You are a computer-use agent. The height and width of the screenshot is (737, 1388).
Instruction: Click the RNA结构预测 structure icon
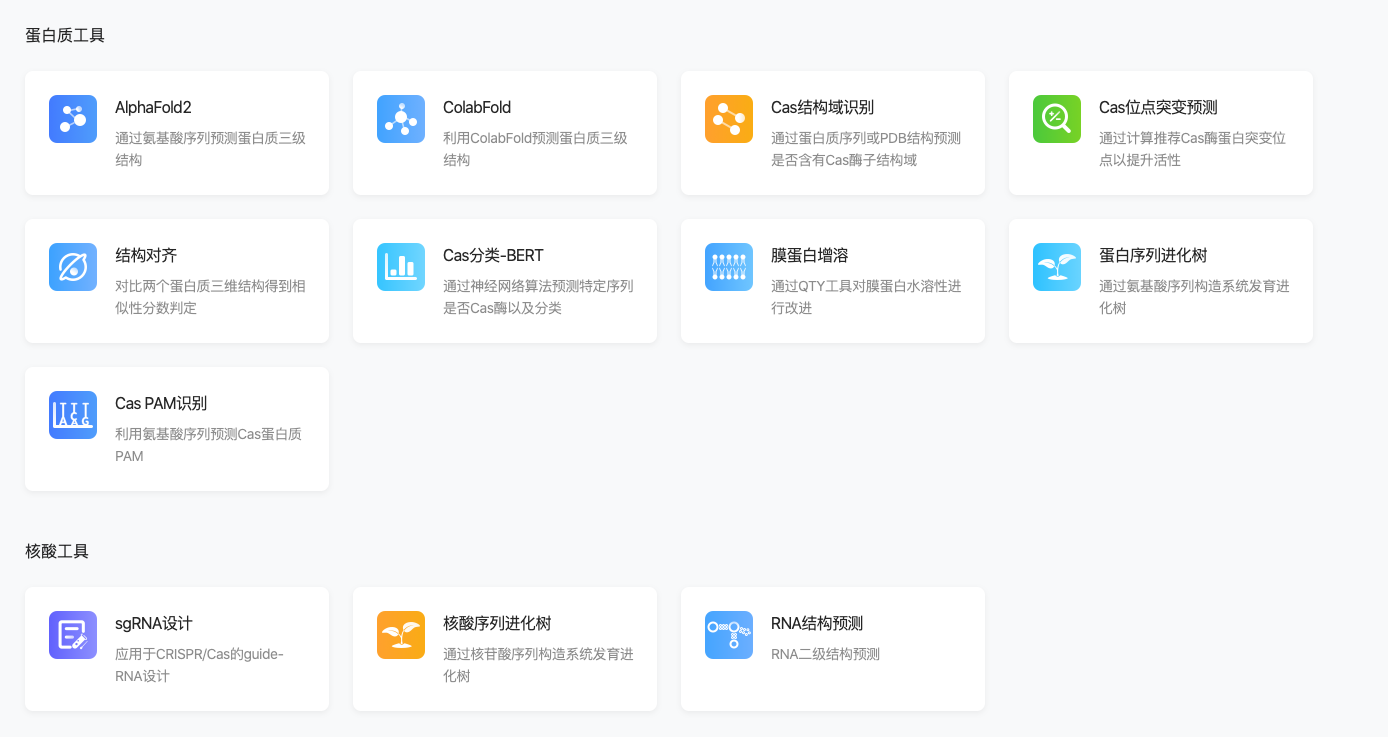click(729, 635)
